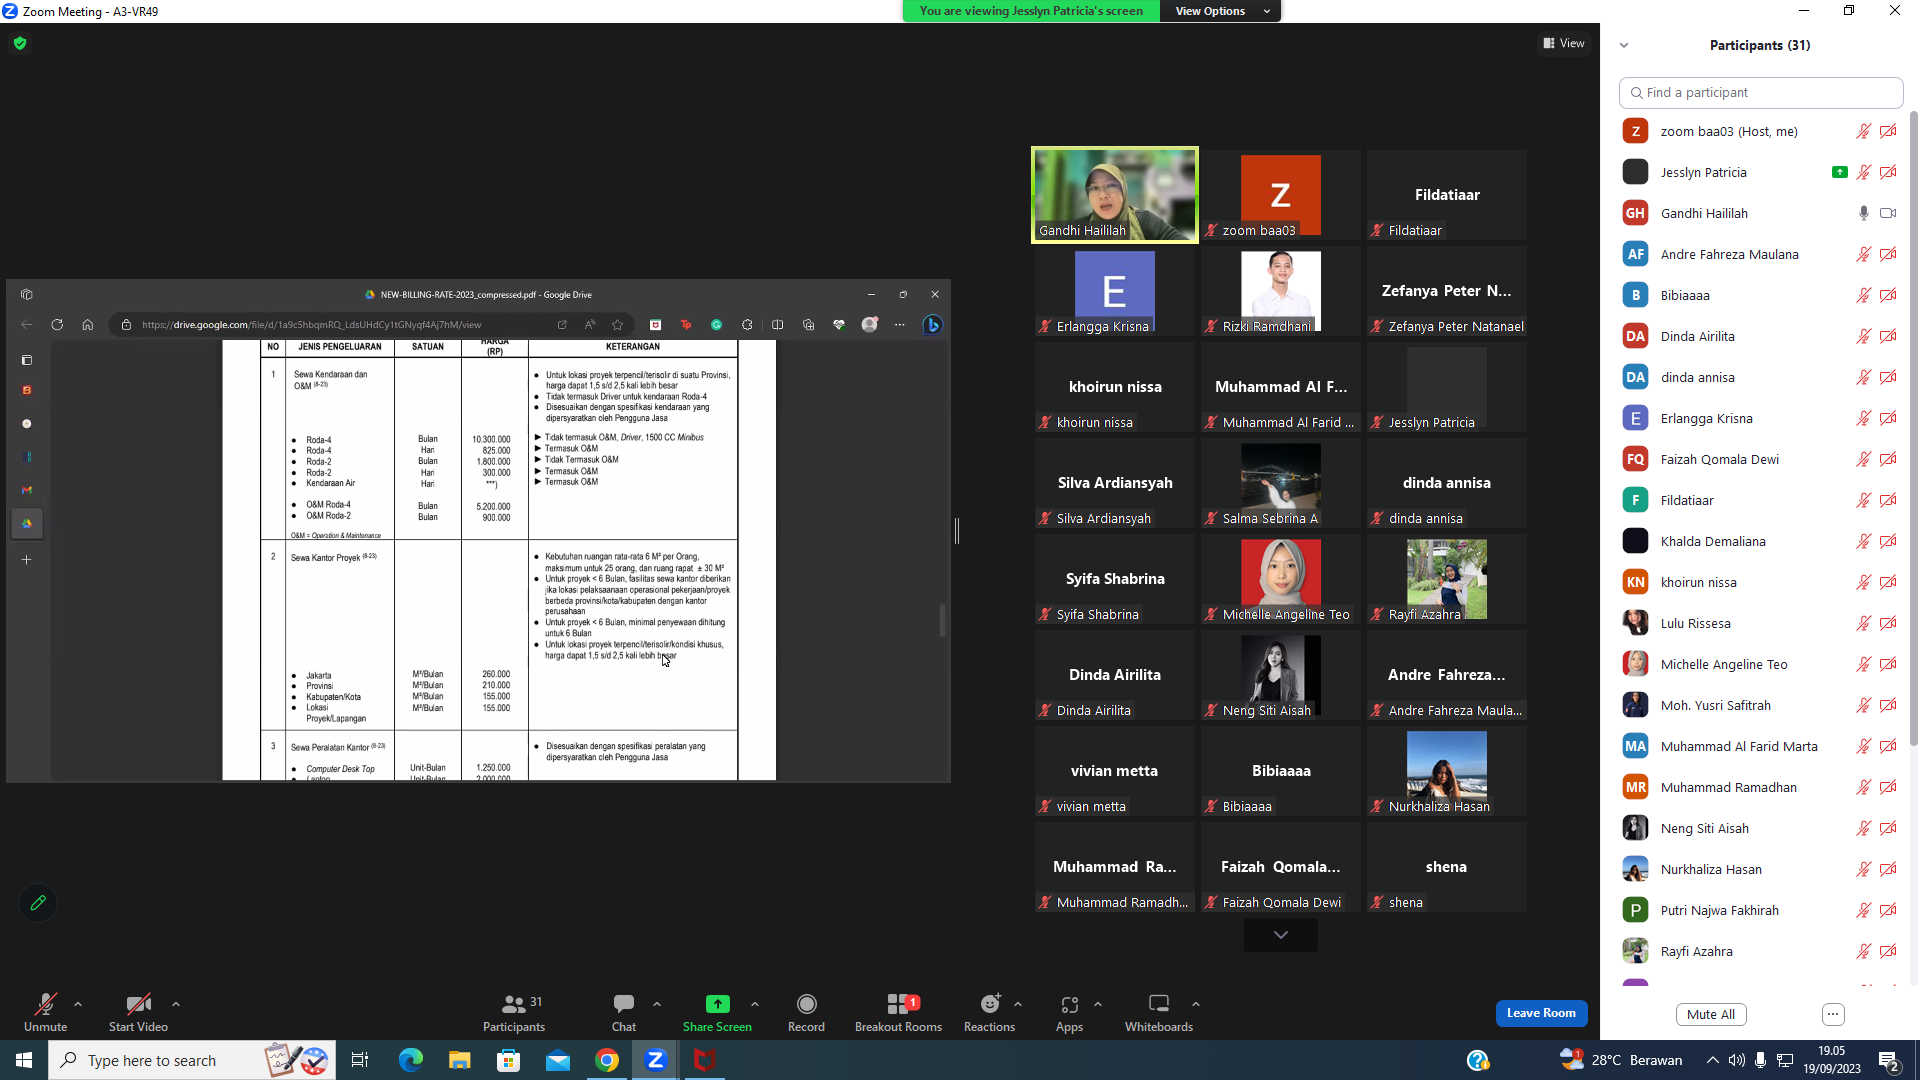Open the annotation pencil tool
The image size is (1920, 1080).
(x=38, y=903)
